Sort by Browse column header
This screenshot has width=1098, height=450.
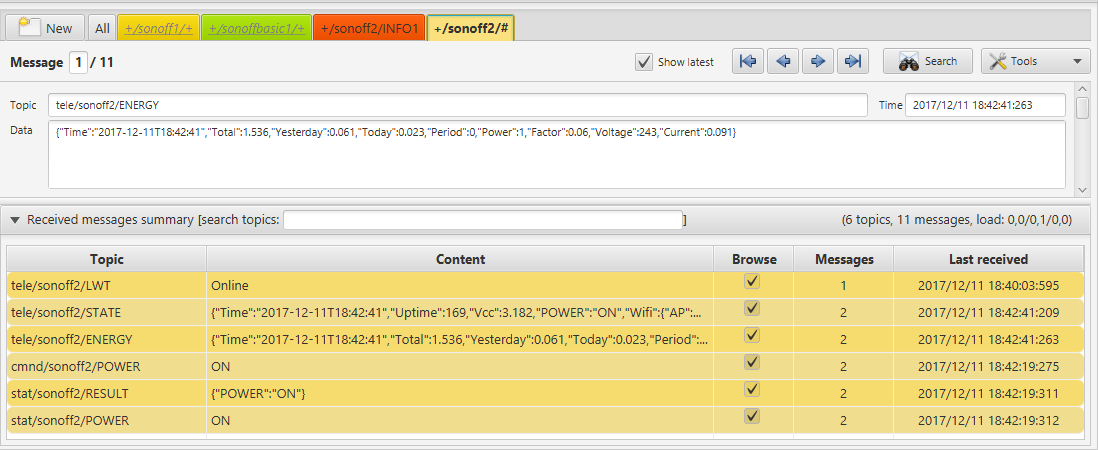754,259
